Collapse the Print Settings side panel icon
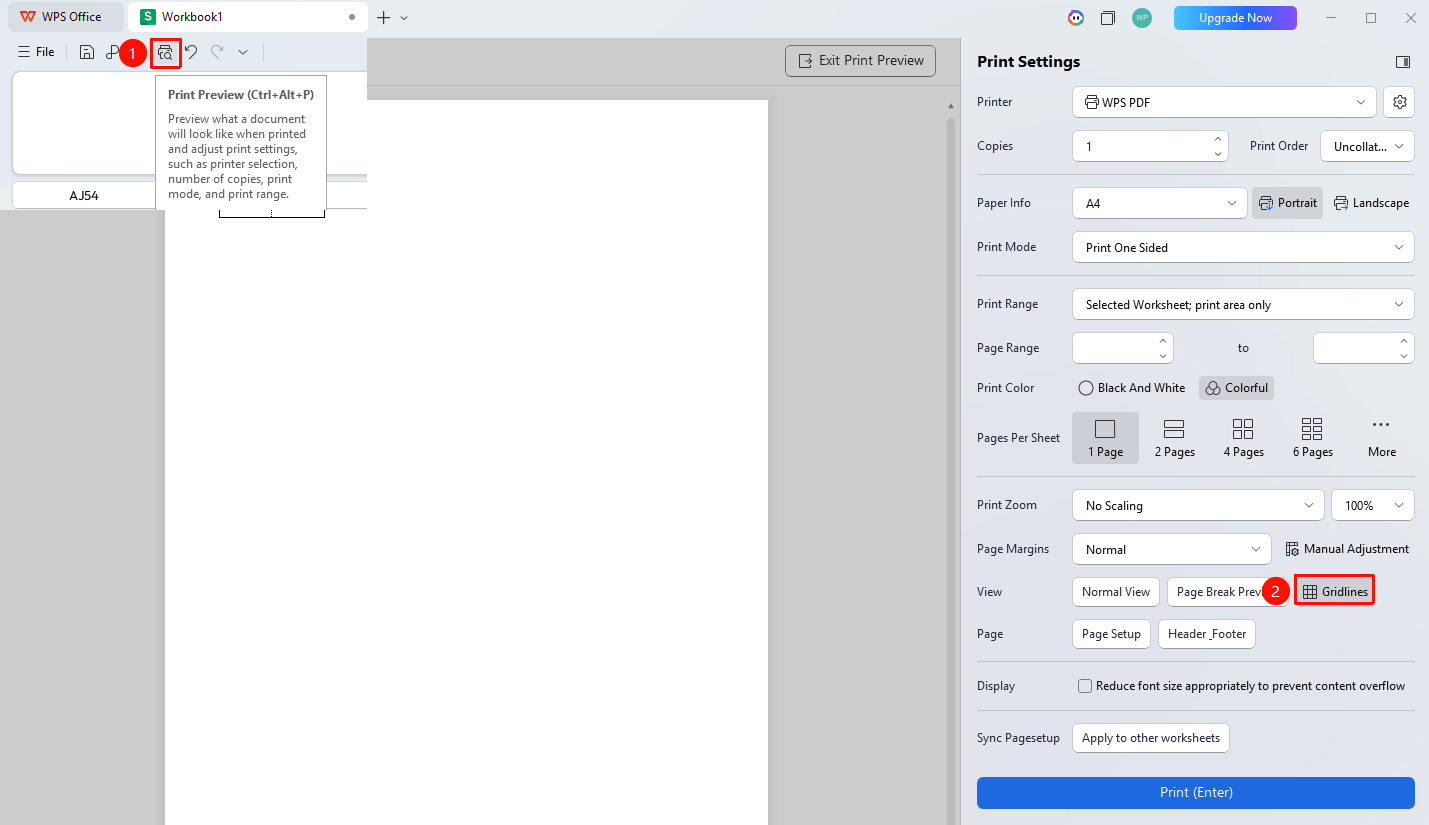 point(1403,62)
